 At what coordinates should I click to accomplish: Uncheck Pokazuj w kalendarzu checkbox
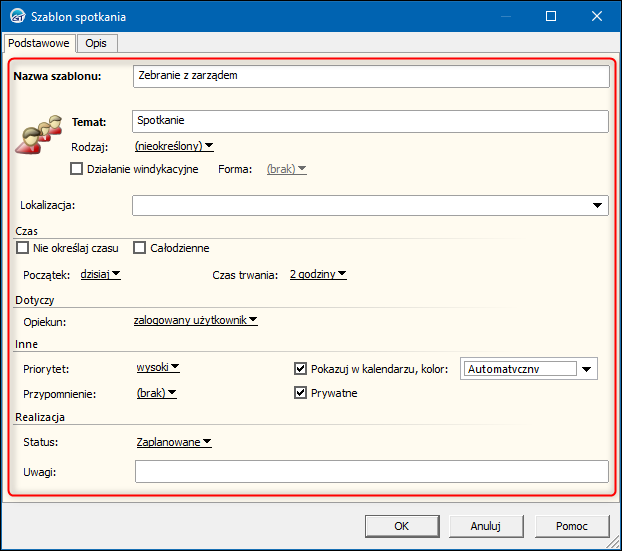[300, 369]
